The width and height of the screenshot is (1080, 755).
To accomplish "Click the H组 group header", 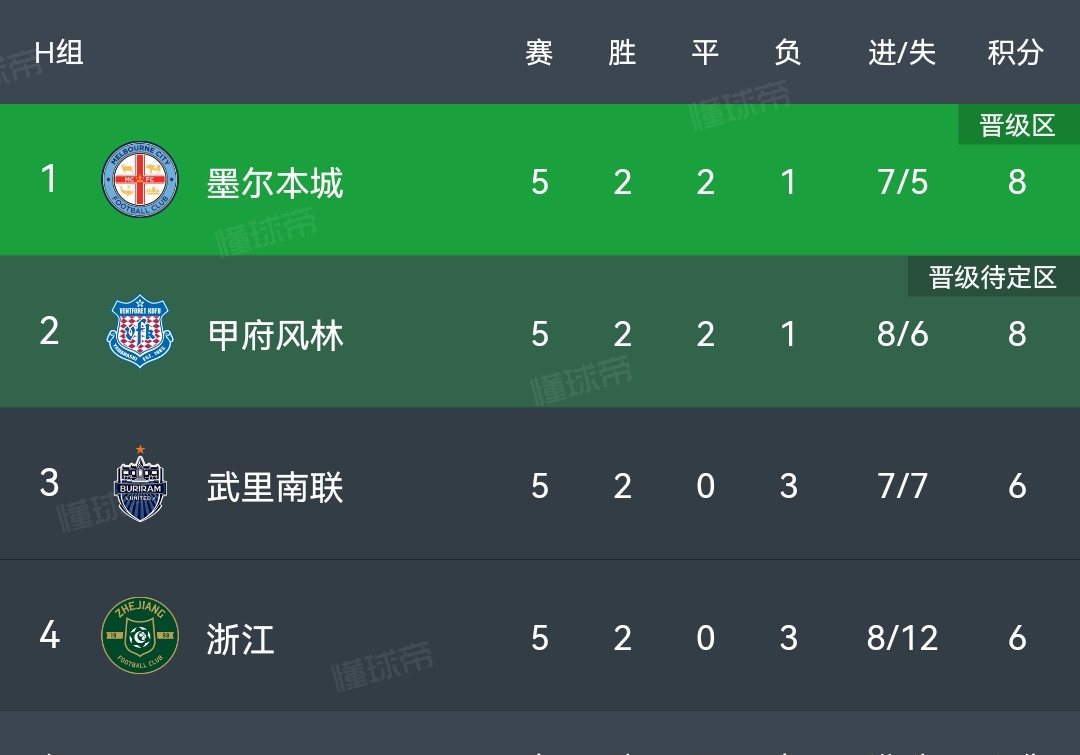I will point(59,53).
